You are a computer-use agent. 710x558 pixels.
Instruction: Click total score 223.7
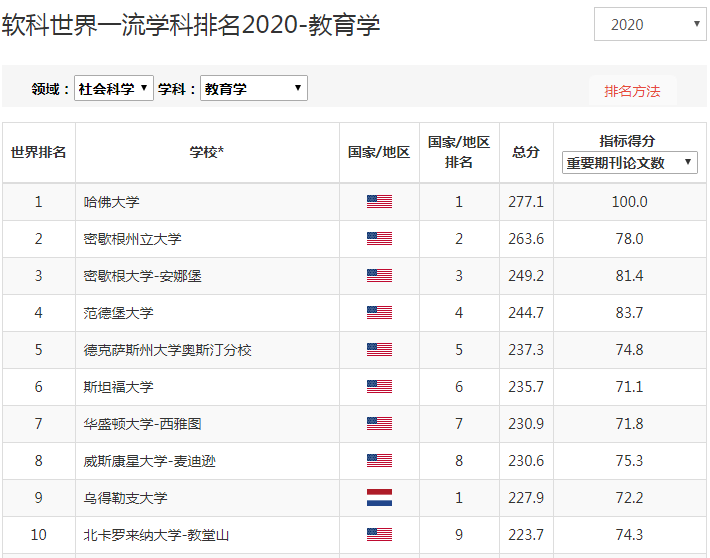(526, 534)
